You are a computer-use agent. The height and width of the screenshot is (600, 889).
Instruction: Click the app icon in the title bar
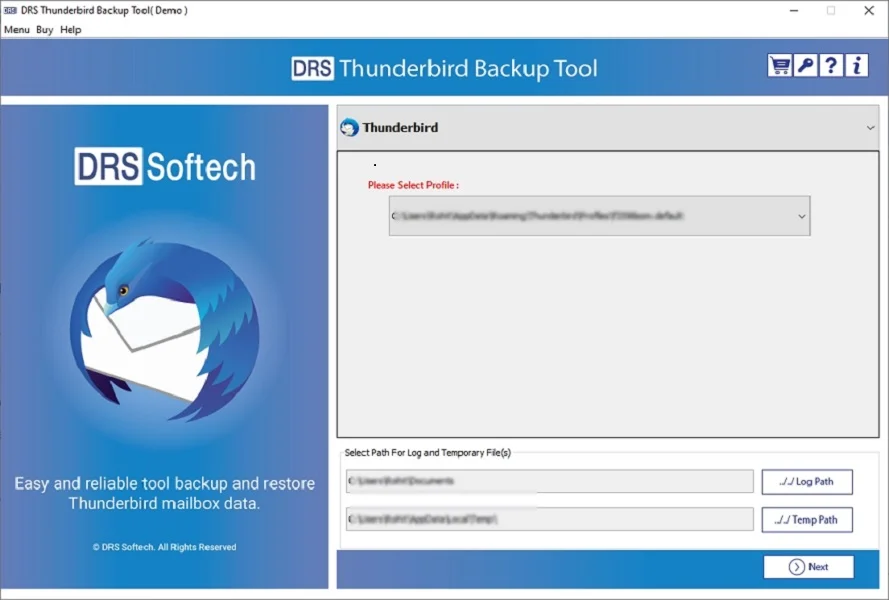(x=12, y=9)
